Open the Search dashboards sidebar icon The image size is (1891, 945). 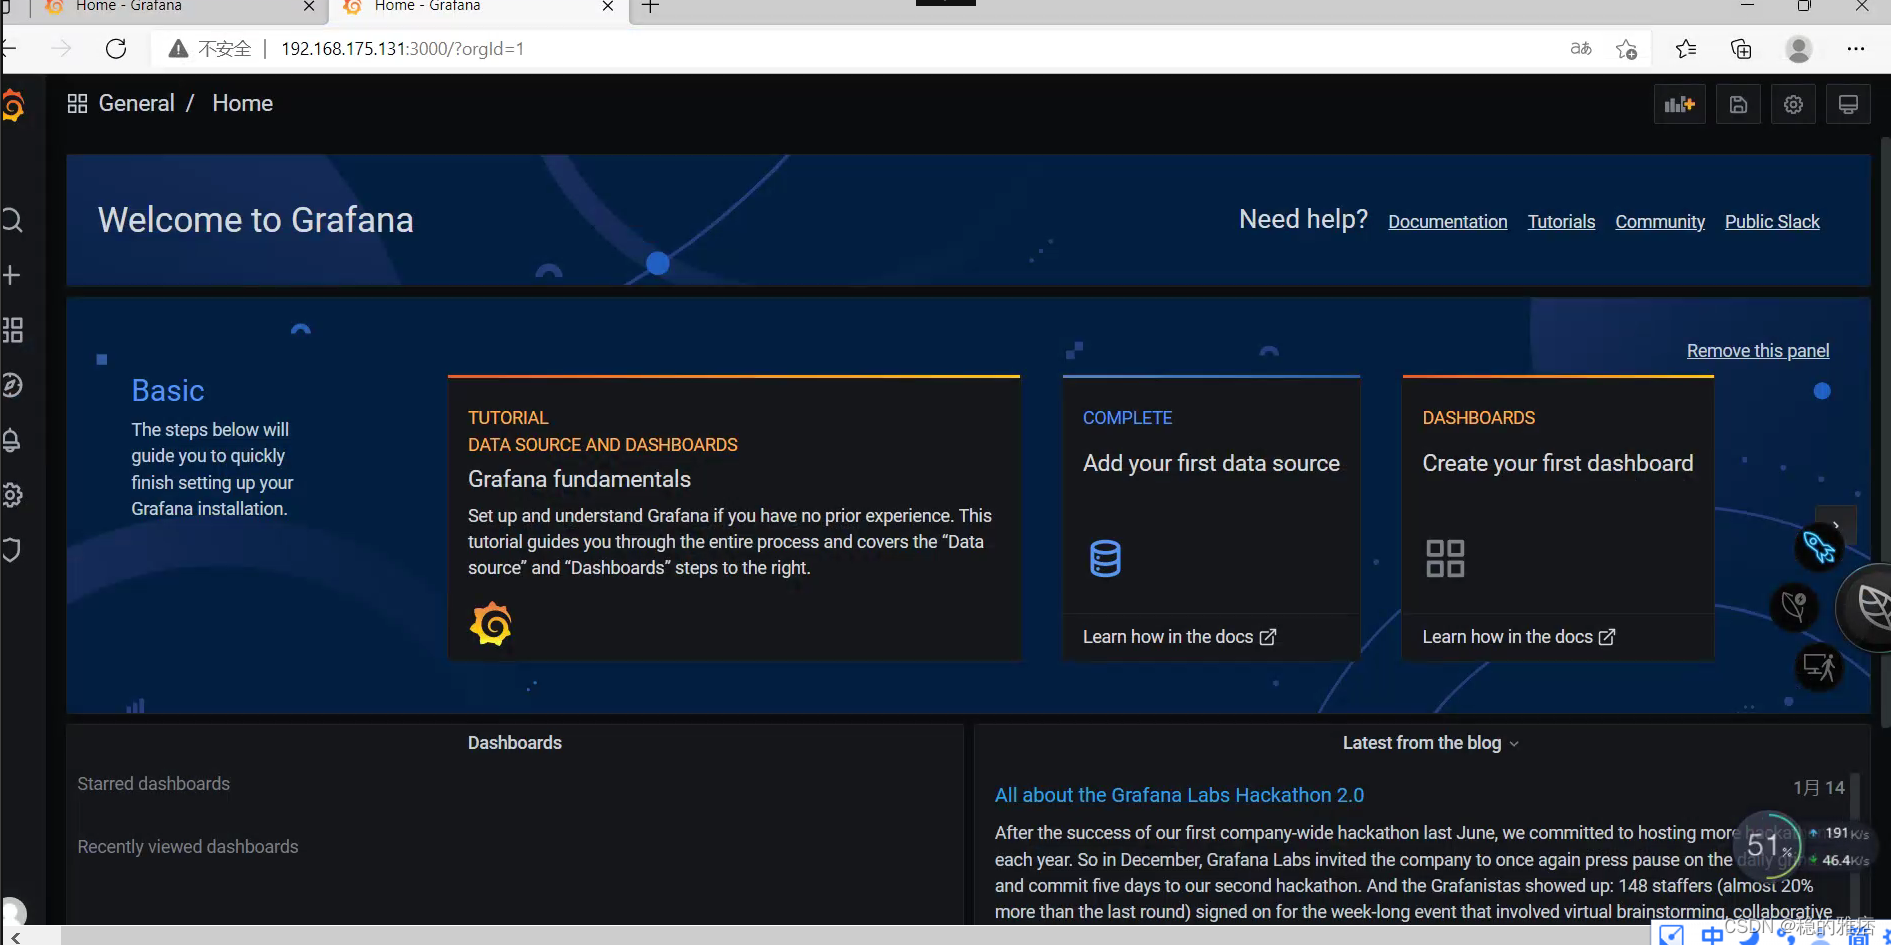point(12,220)
